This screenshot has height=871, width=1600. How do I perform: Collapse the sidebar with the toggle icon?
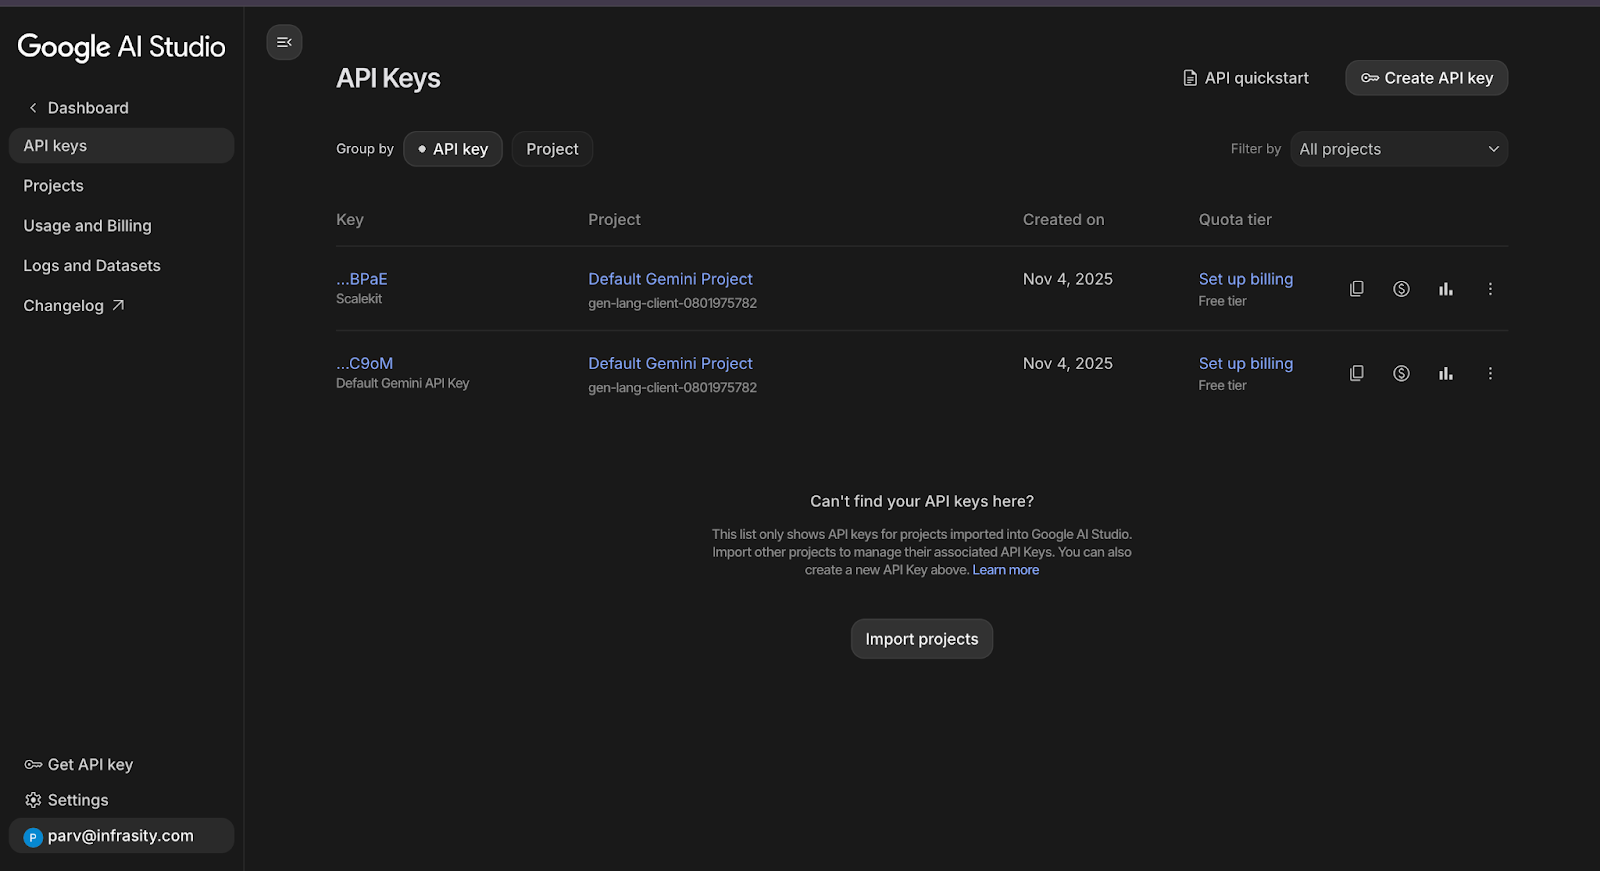pos(284,42)
